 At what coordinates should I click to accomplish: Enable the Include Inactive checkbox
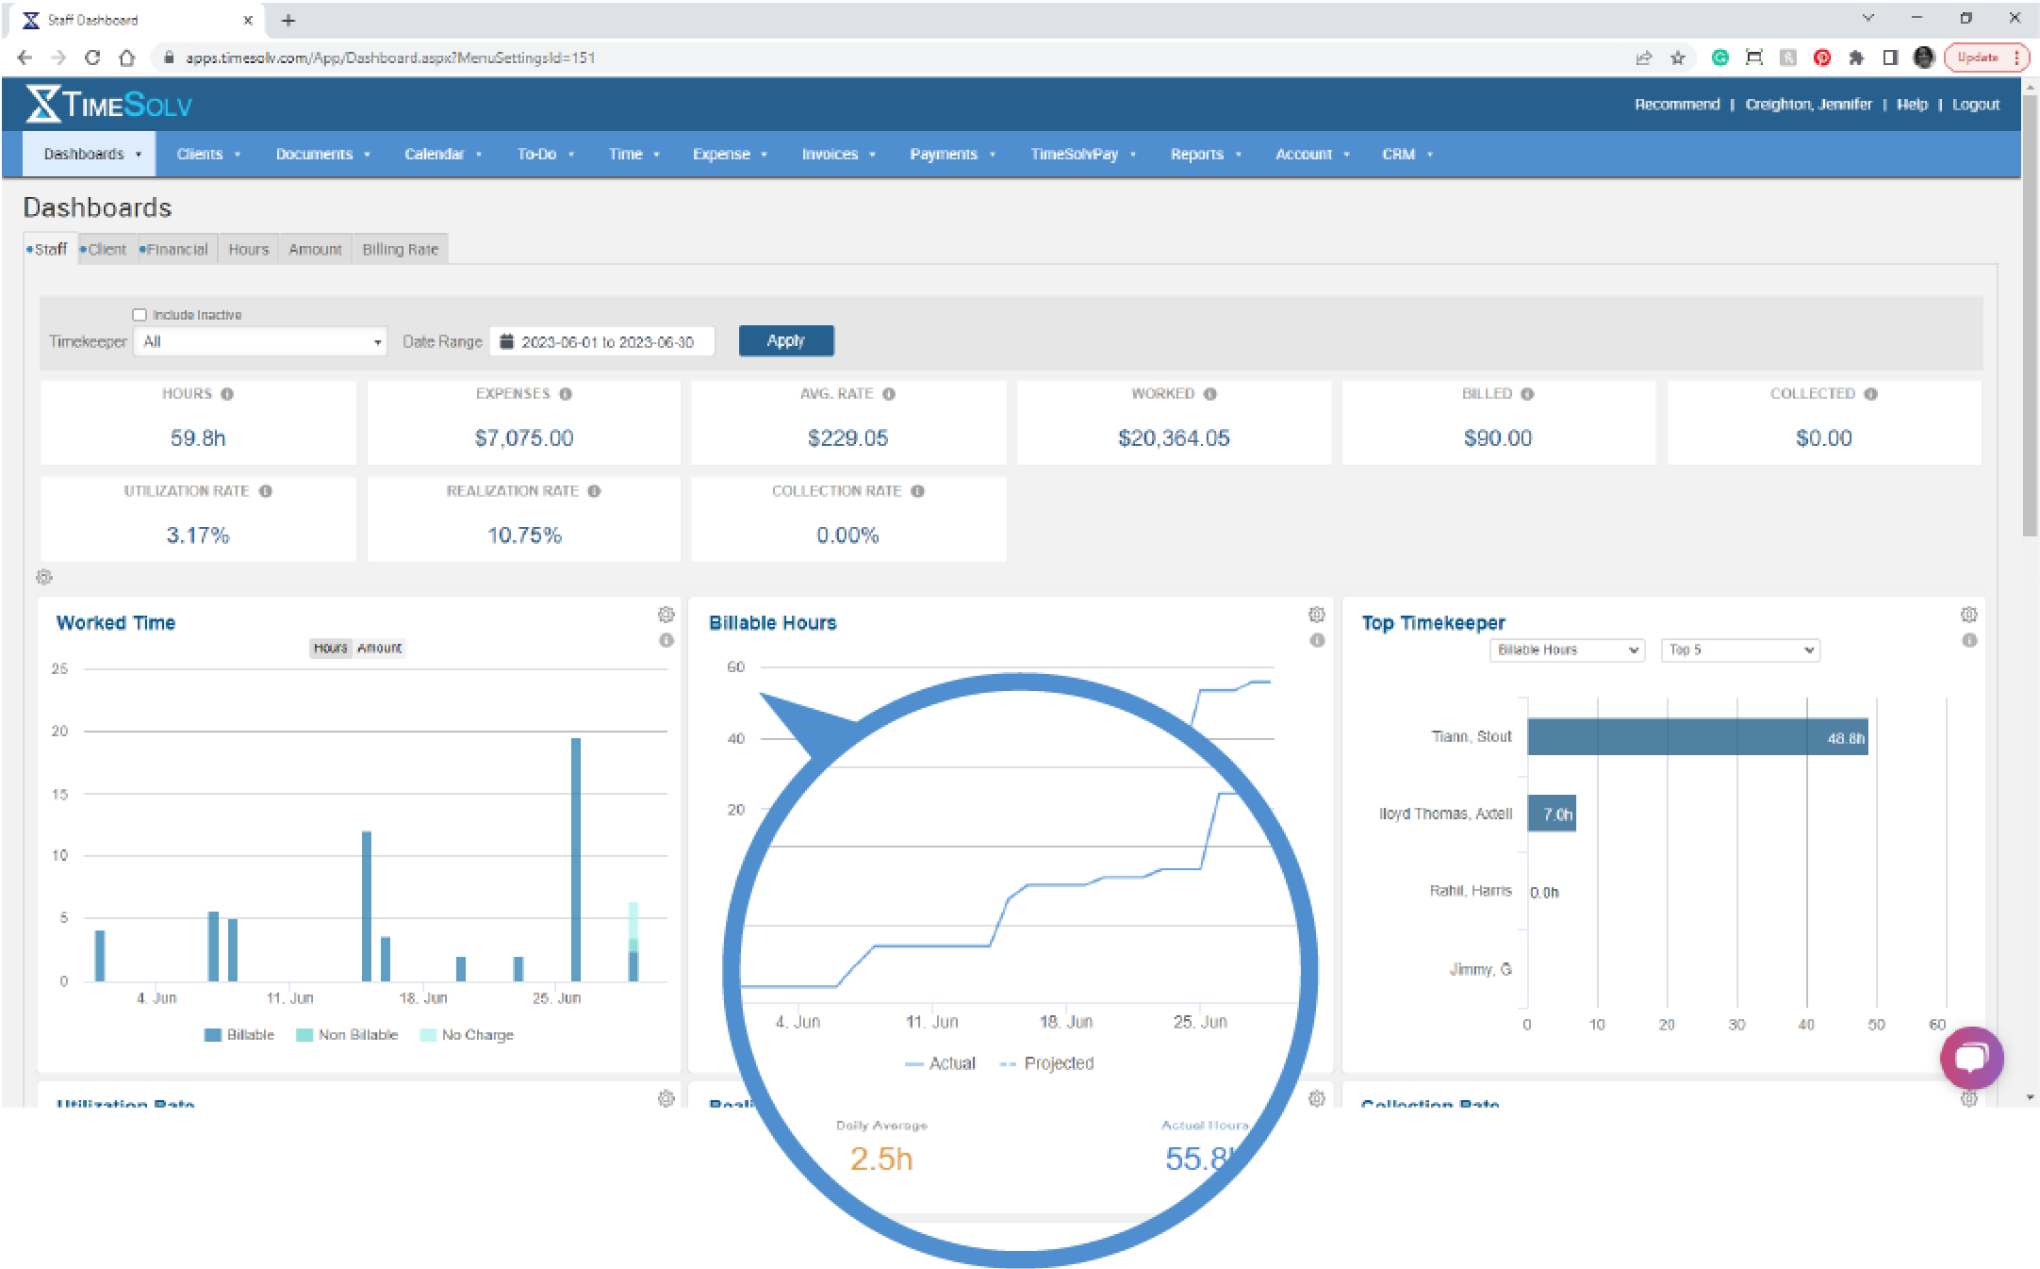(139, 314)
